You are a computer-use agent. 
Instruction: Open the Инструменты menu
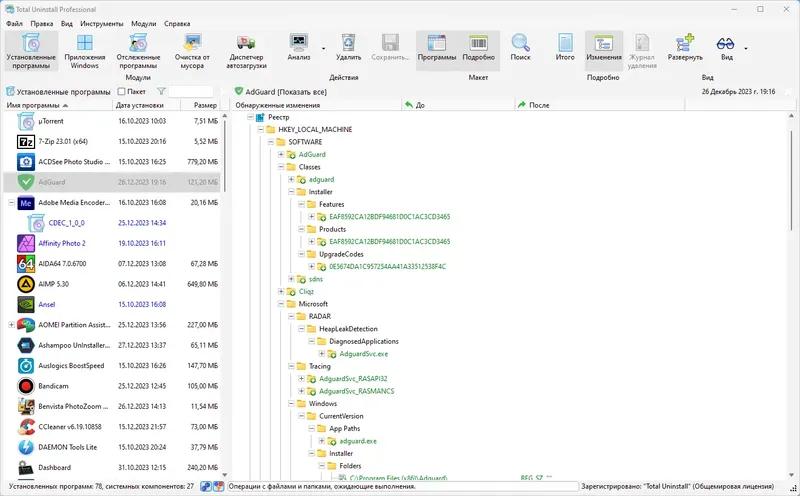point(102,23)
